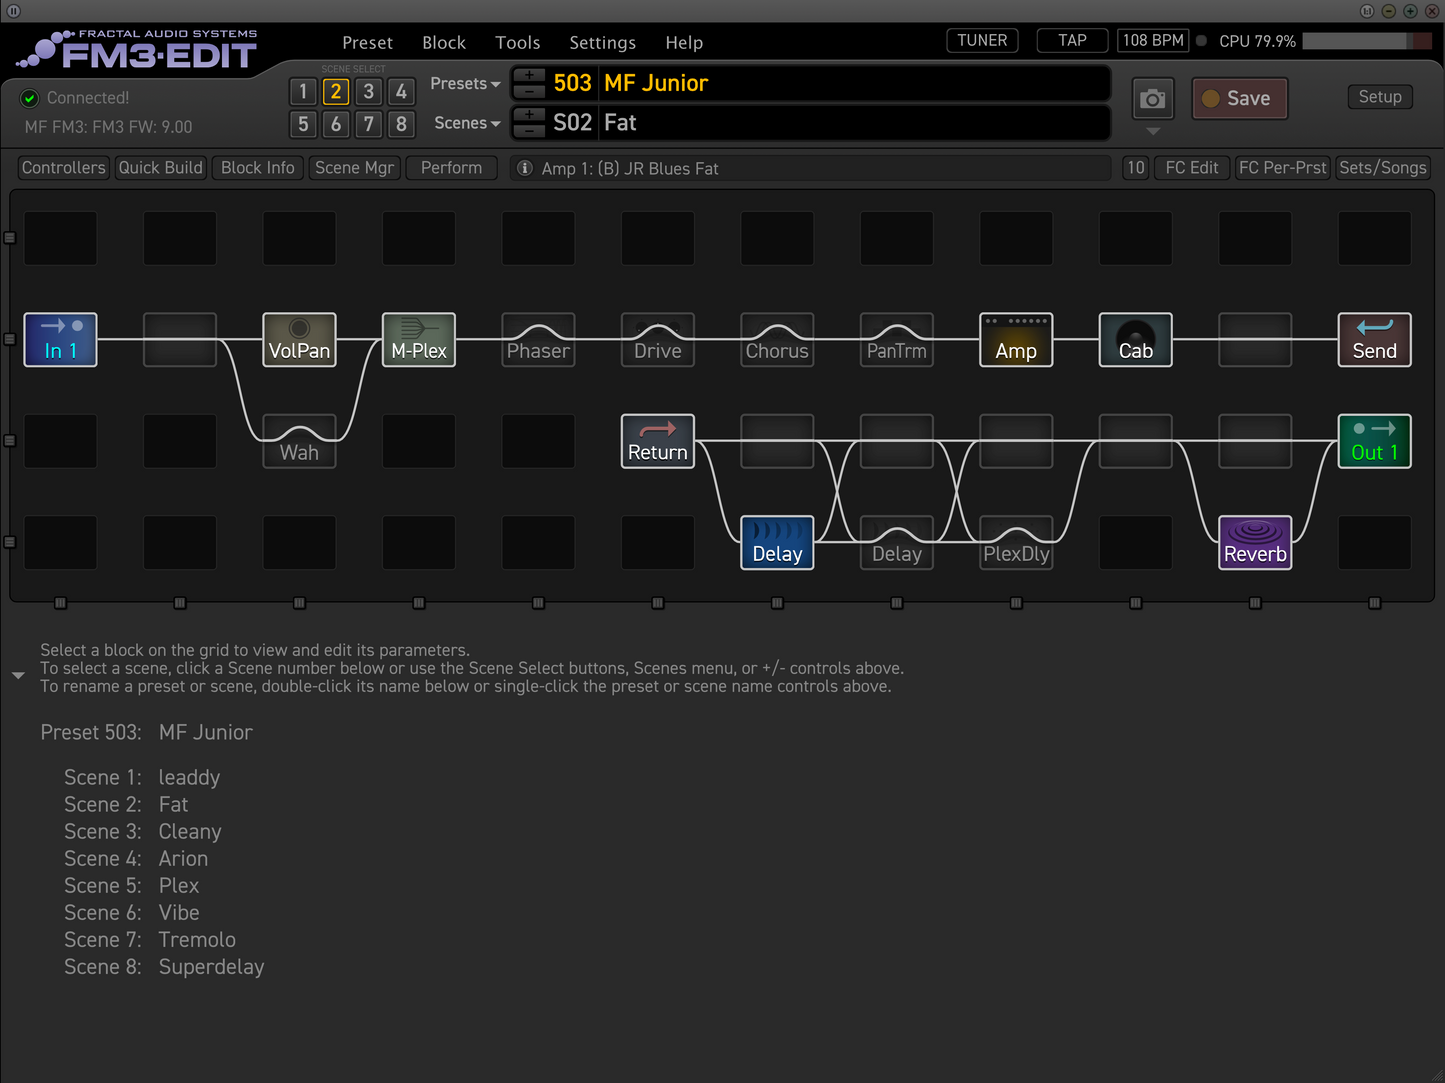Click the TAP tempo button
The width and height of the screenshot is (1445, 1083).
coord(1072,41)
